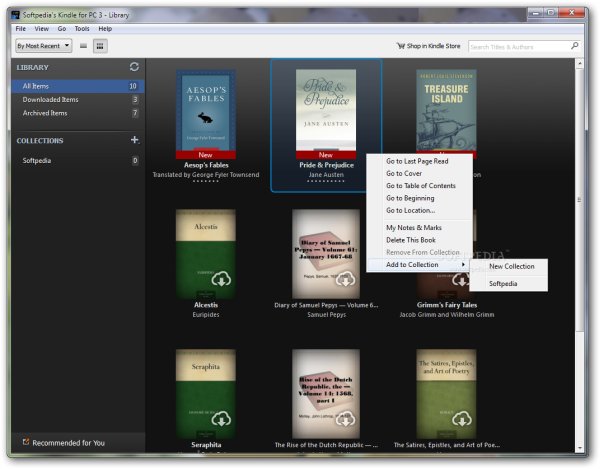Select Downloaded Items in Library sidebar

[x=50, y=100]
